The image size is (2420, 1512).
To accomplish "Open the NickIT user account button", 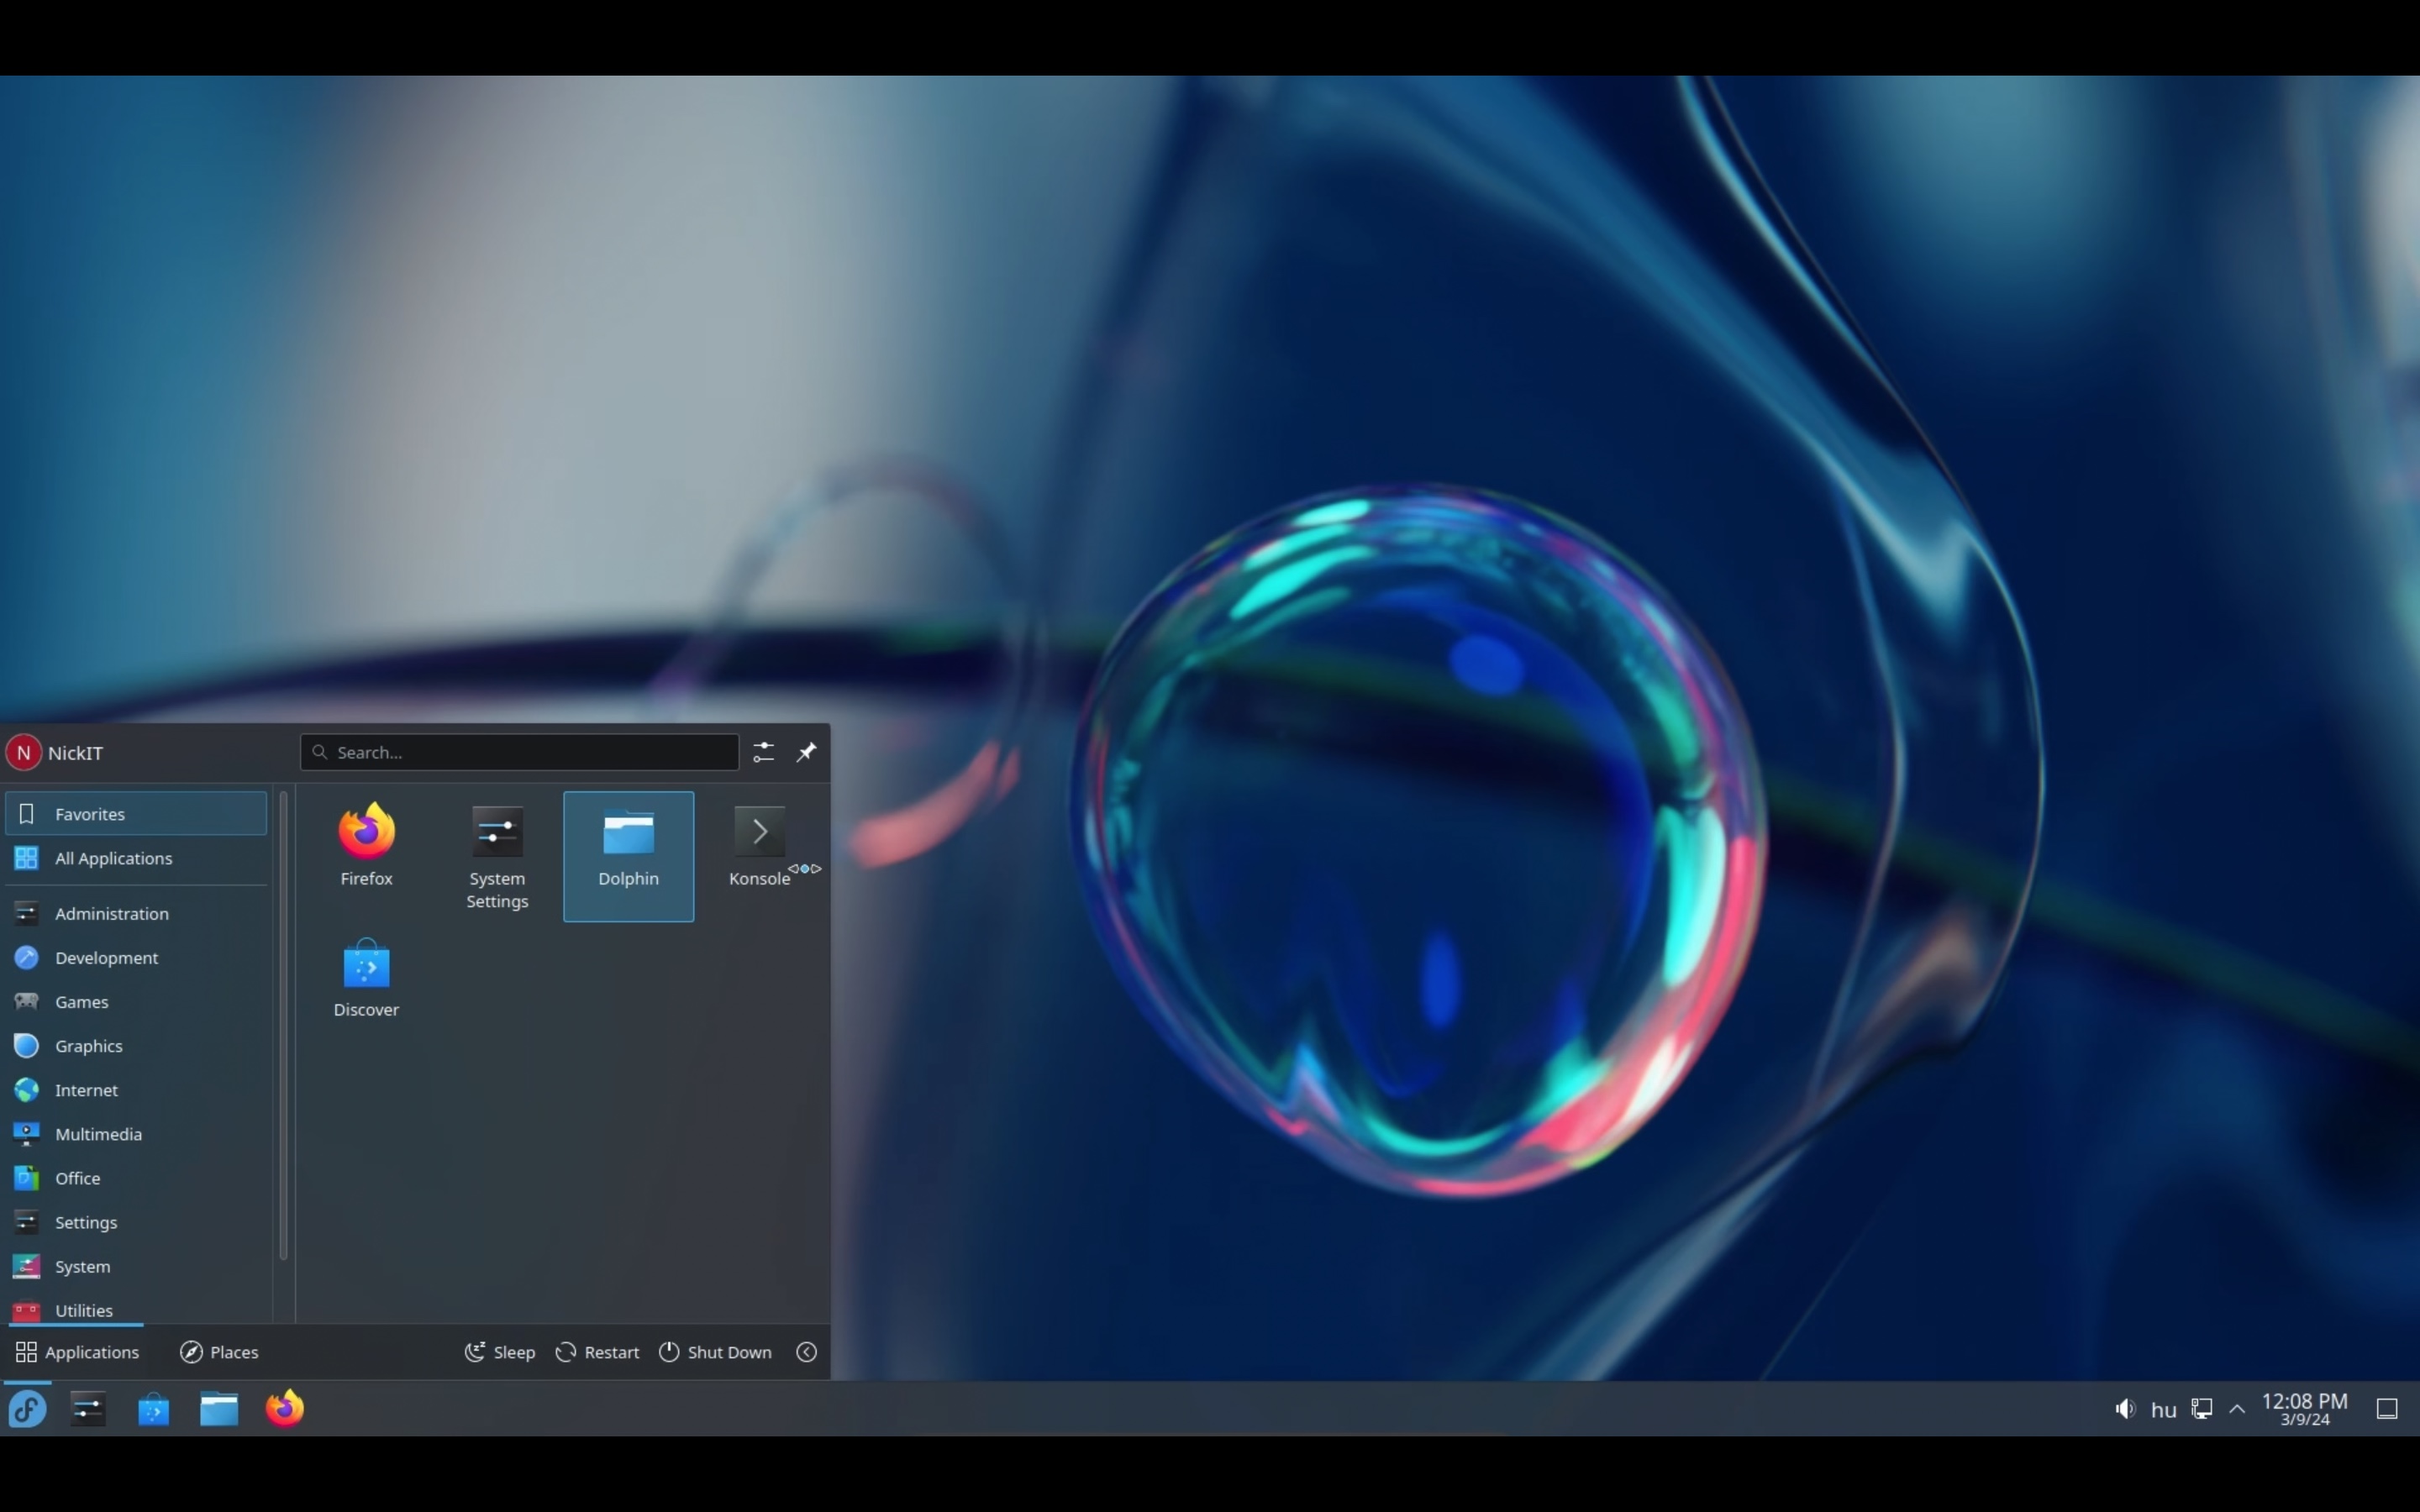I will pyautogui.click(x=56, y=752).
